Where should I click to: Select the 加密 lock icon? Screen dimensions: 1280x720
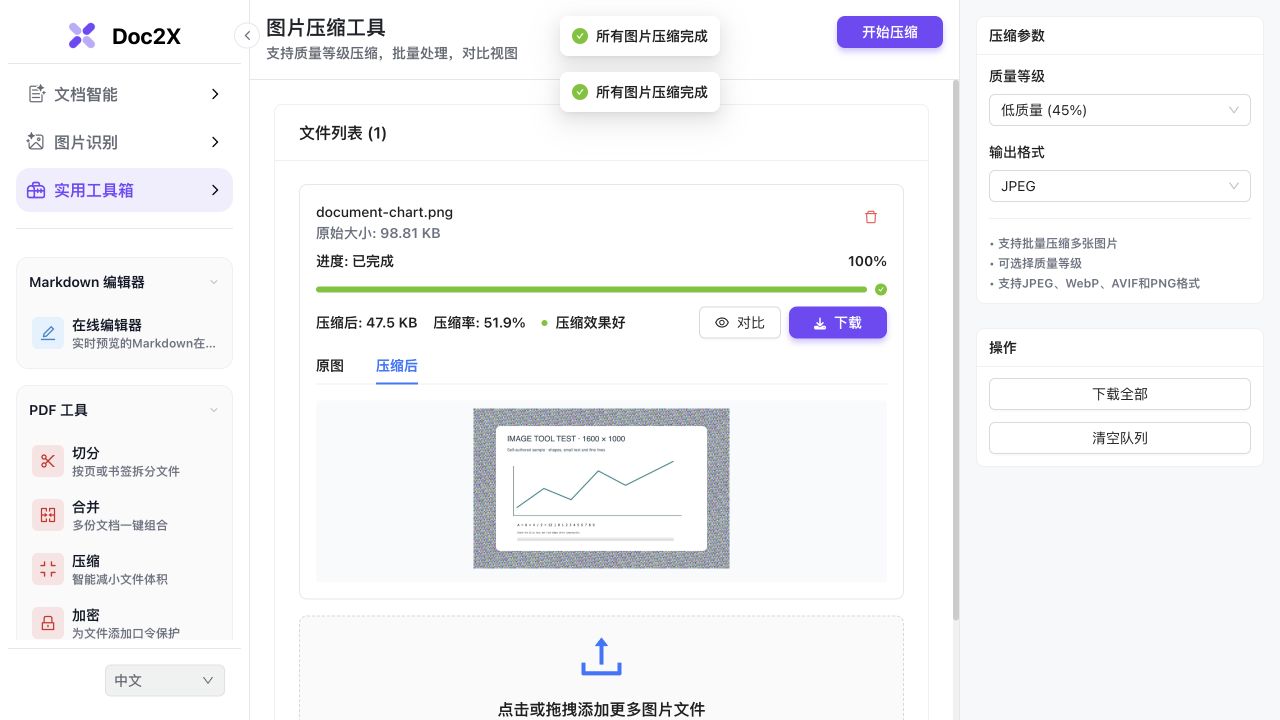[x=48, y=623]
